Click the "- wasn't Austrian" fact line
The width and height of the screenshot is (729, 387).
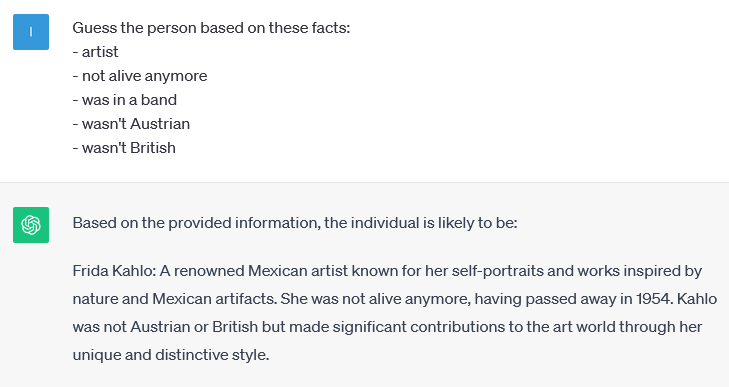click(x=131, y=124)
